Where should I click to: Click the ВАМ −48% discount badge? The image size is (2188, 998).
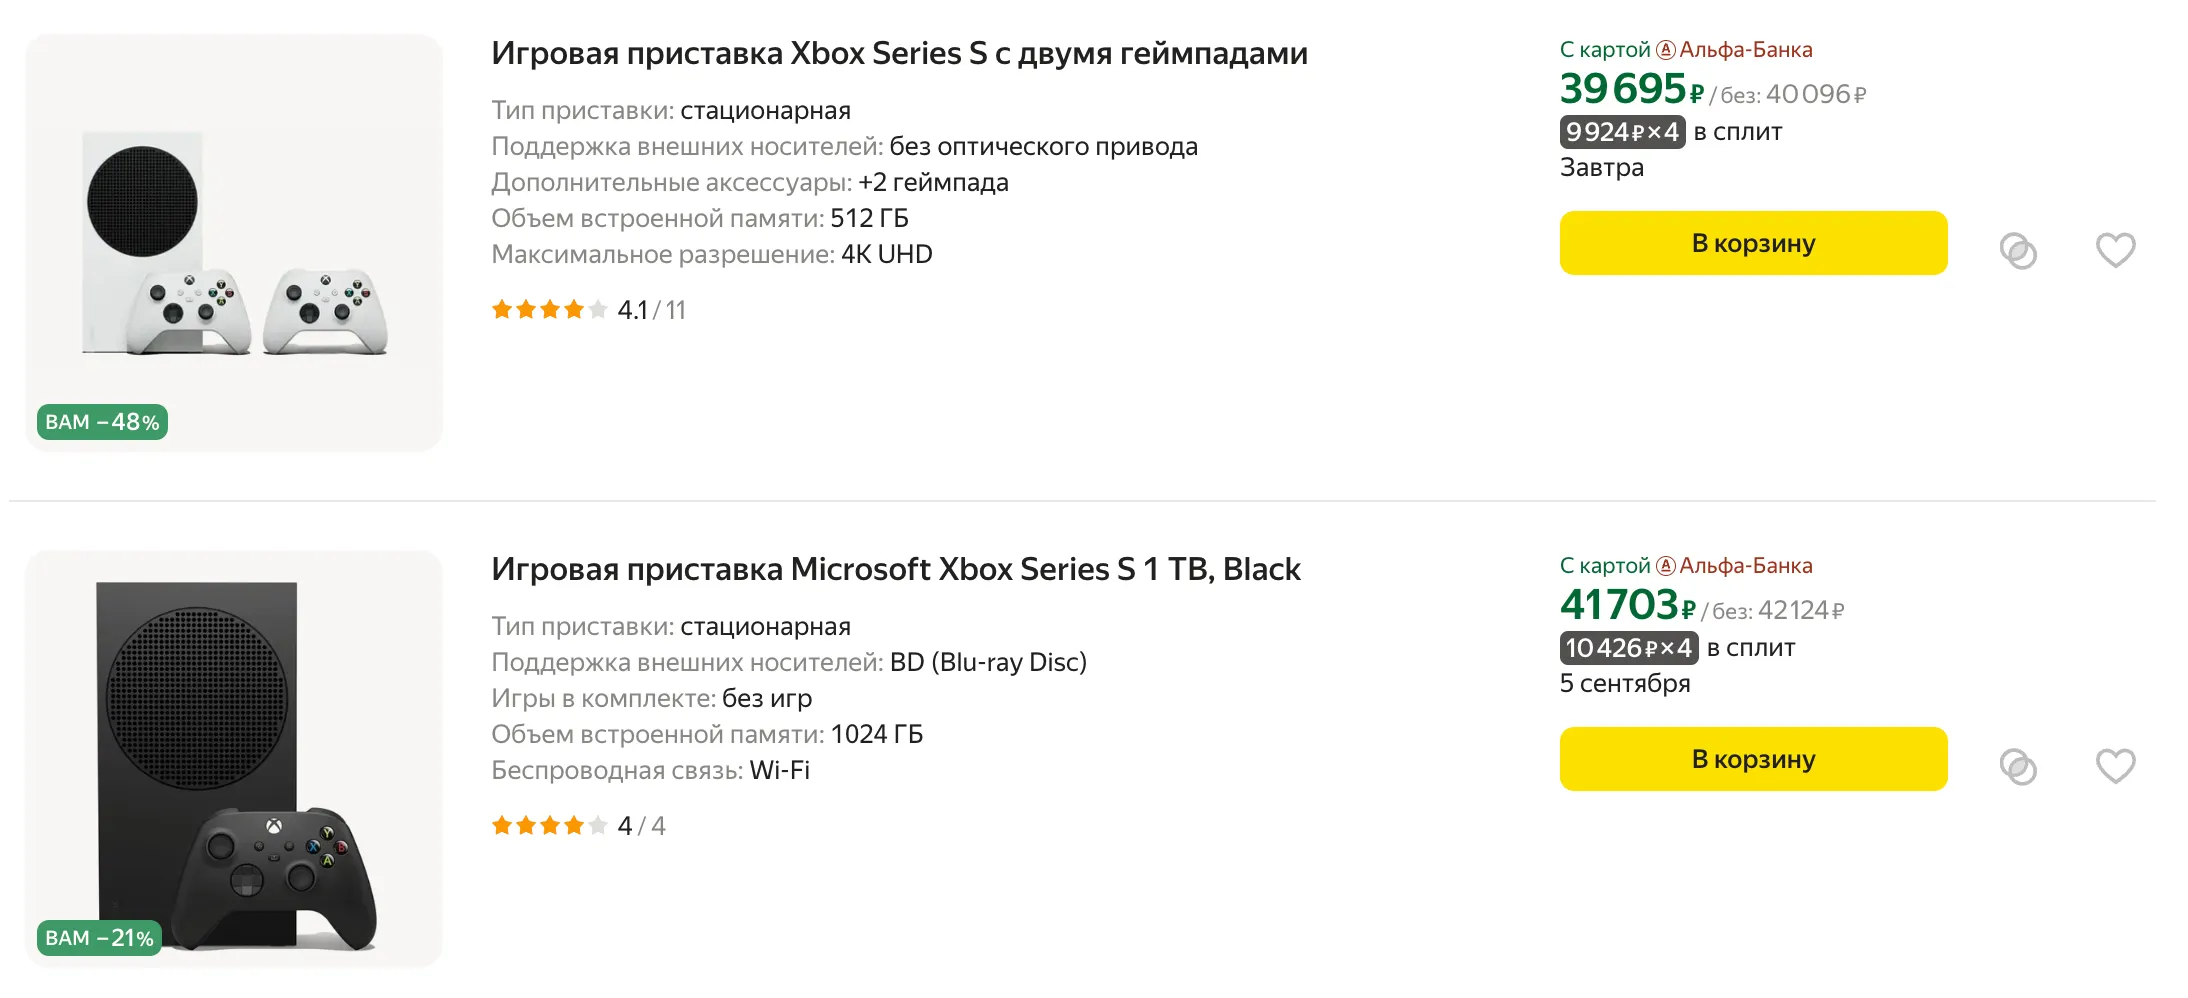coord(102,422)
